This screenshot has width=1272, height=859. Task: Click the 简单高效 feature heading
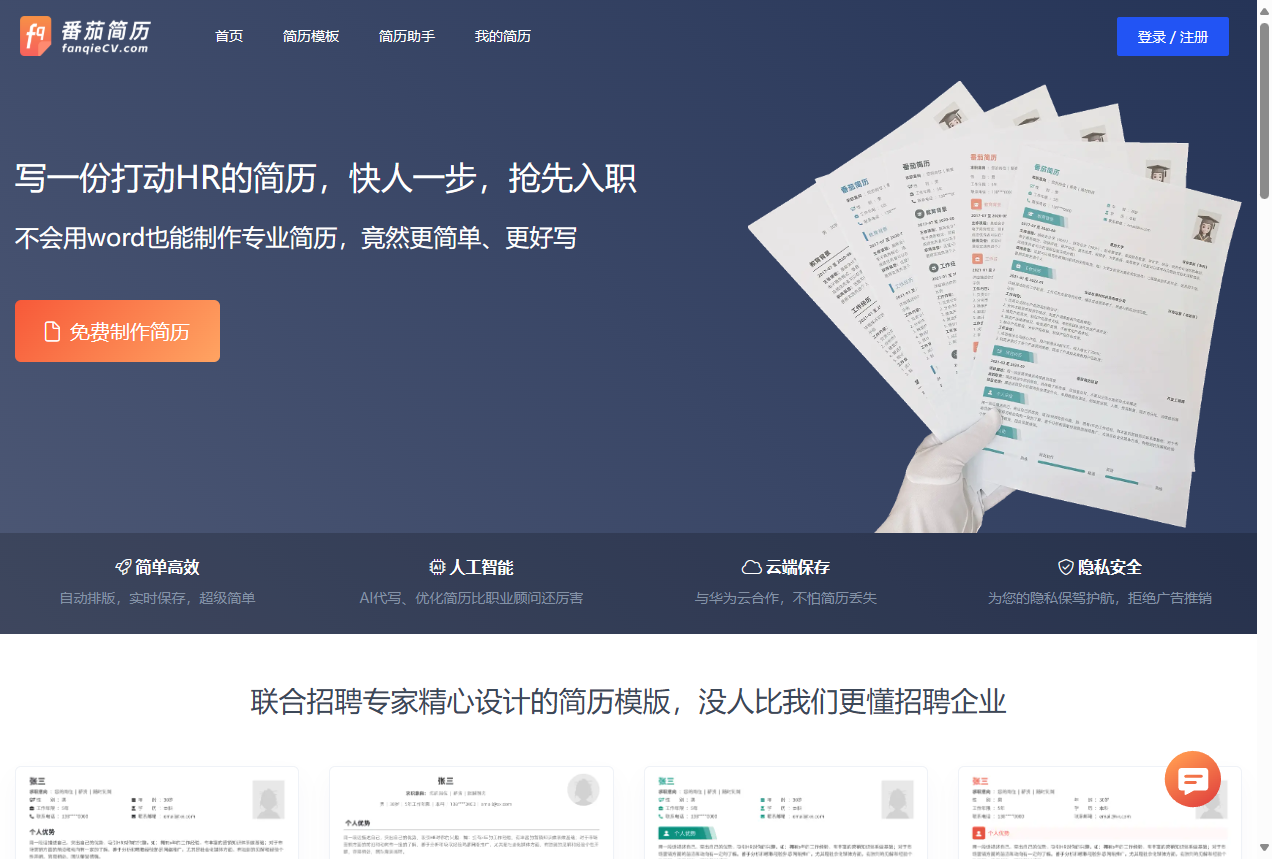point(167,567)
